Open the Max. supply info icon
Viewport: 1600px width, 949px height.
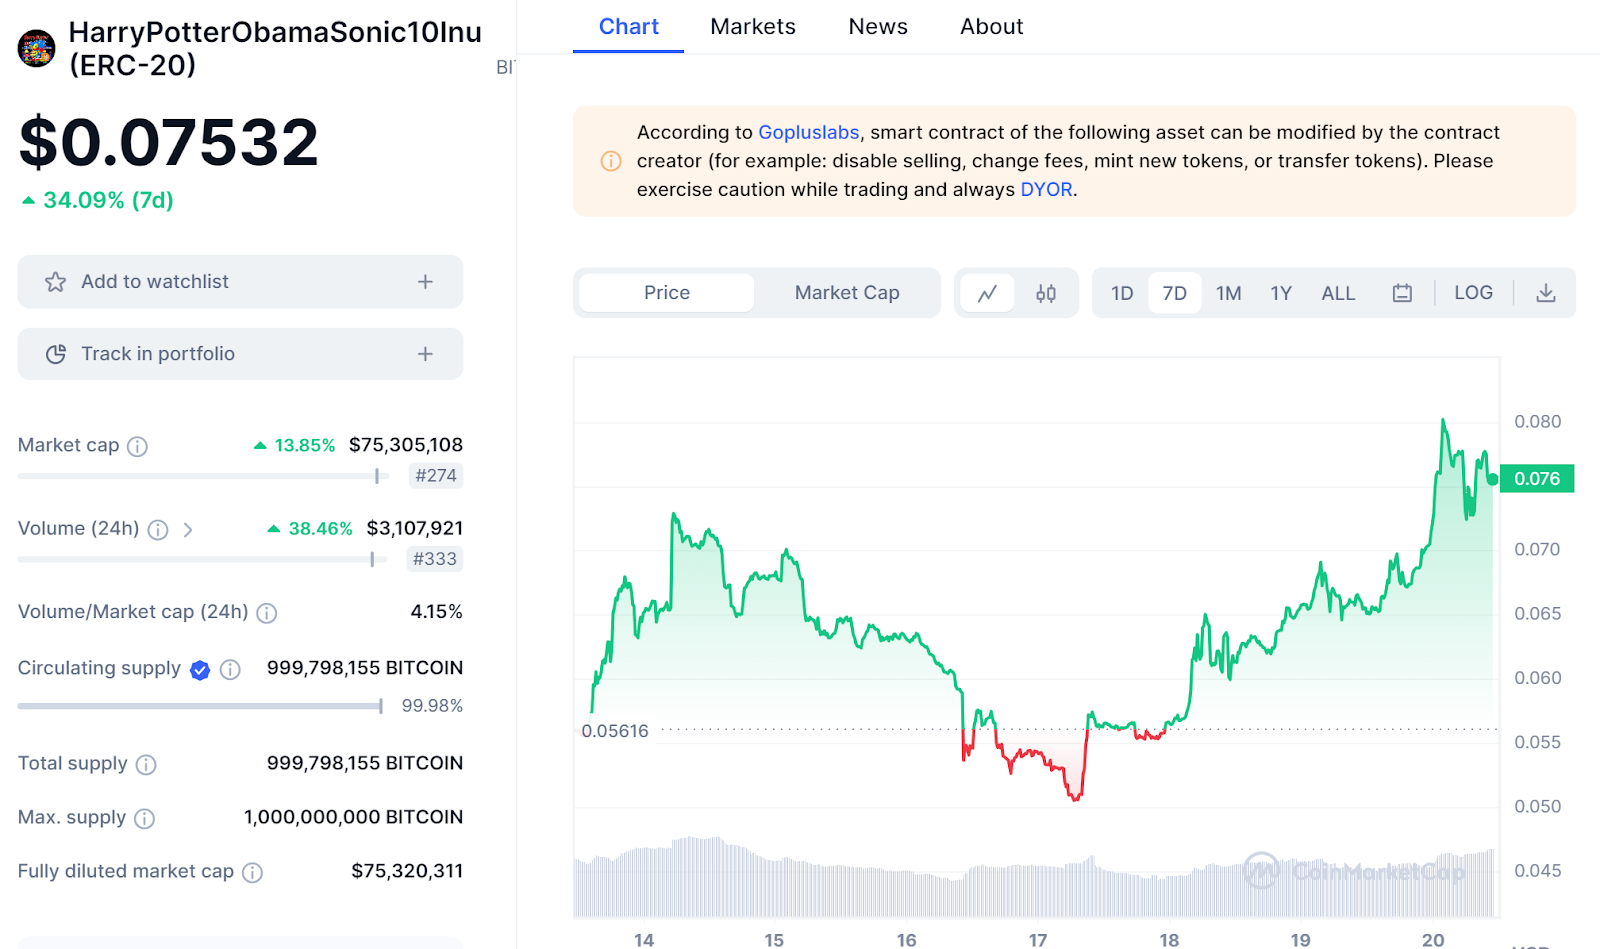point(145,819)
